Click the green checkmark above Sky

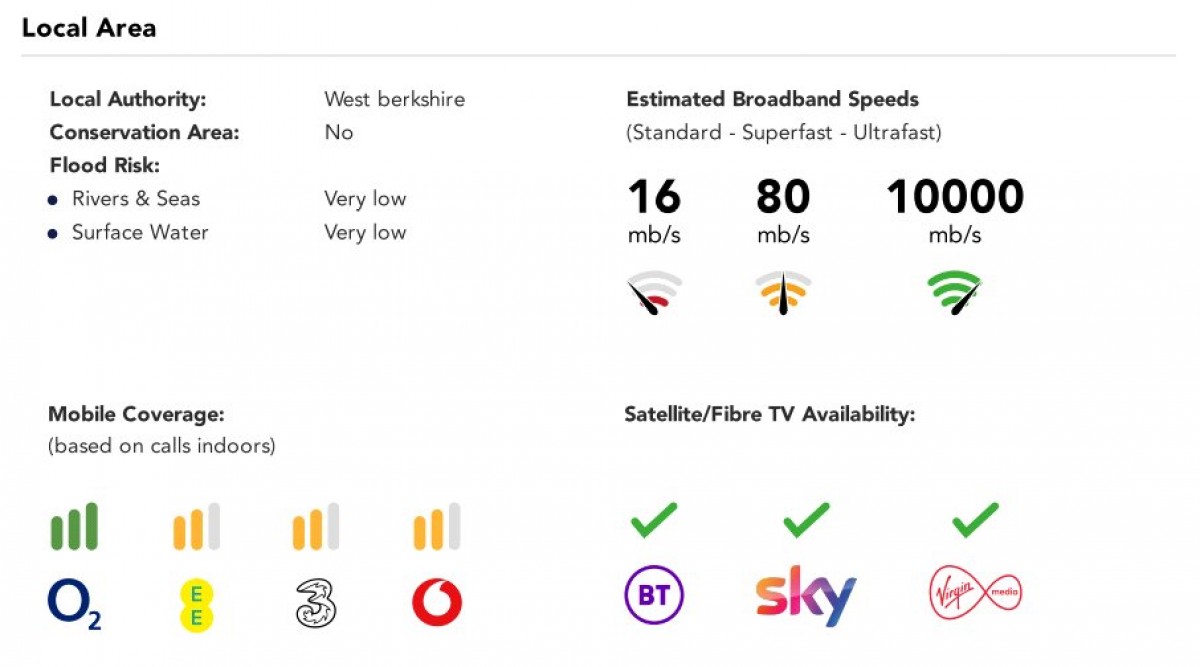tap(806, 520)
